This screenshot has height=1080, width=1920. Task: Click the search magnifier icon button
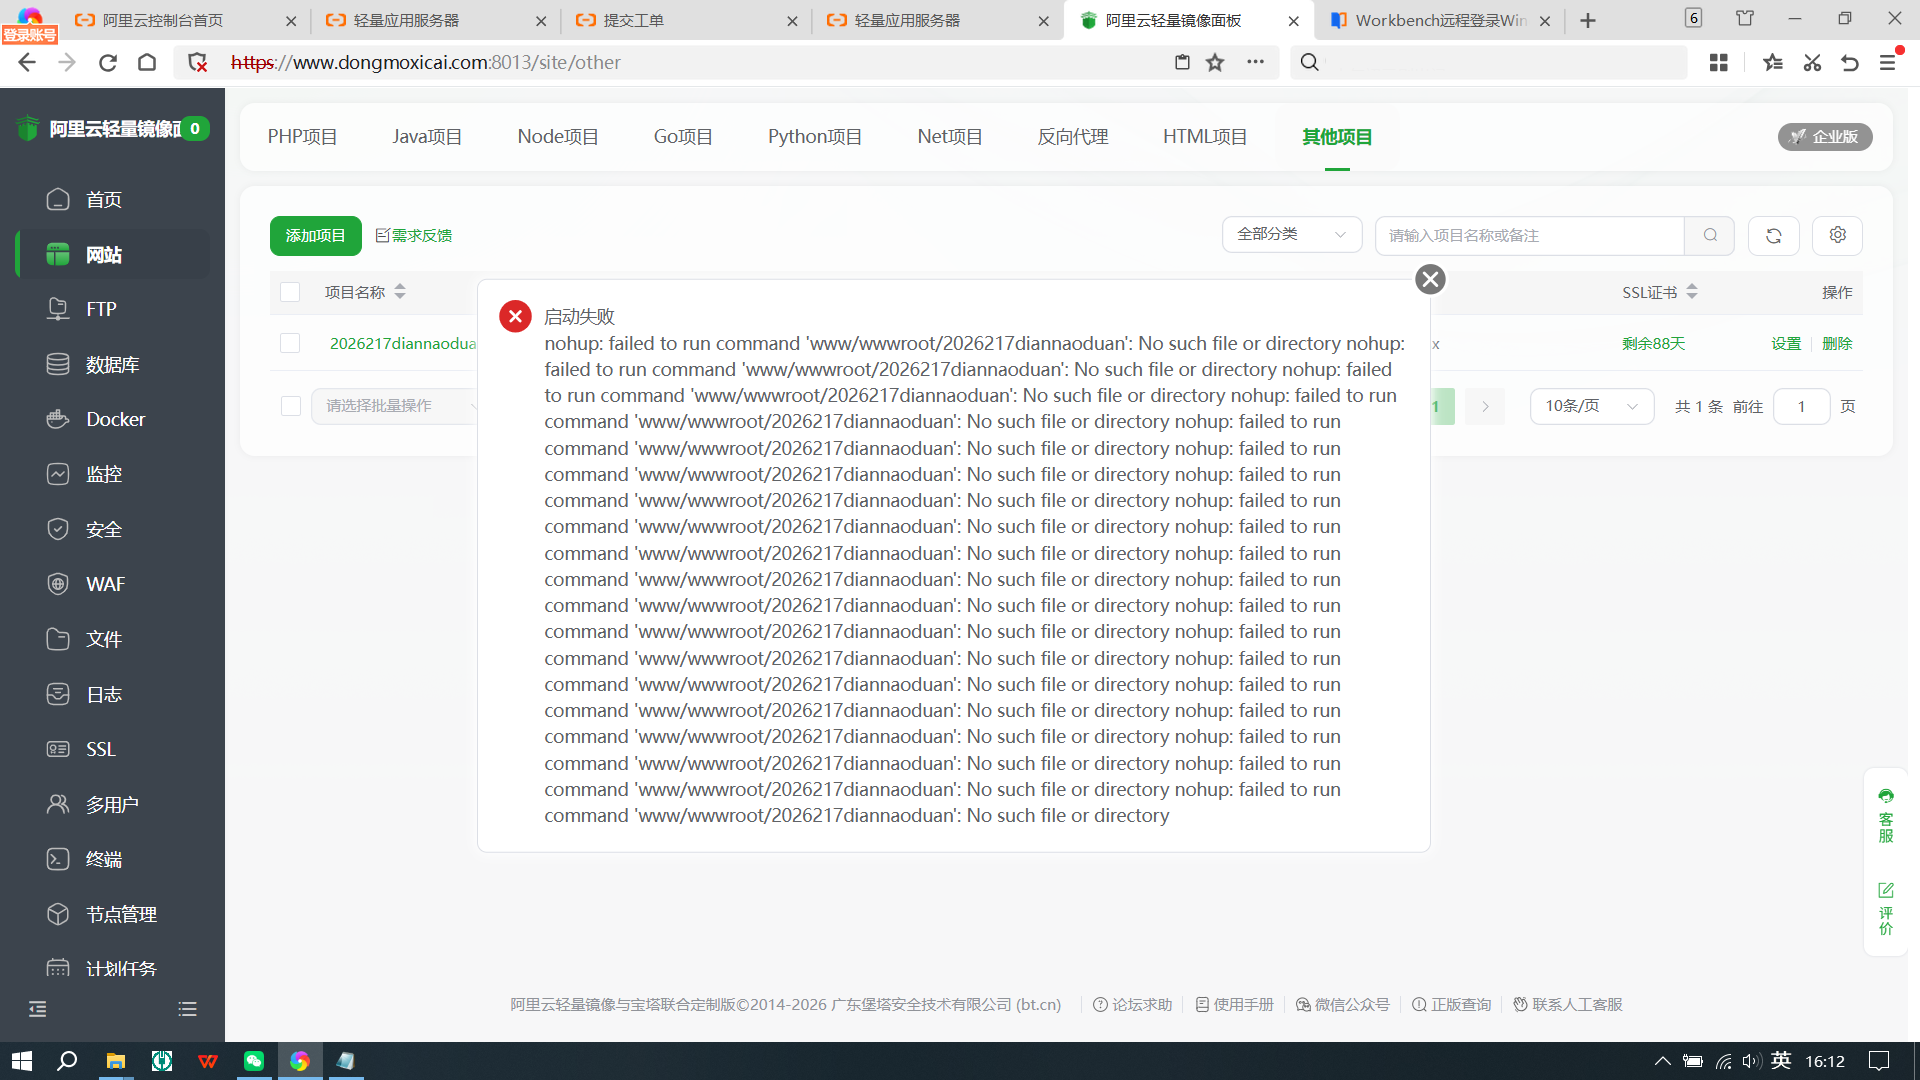point(1710,236)
